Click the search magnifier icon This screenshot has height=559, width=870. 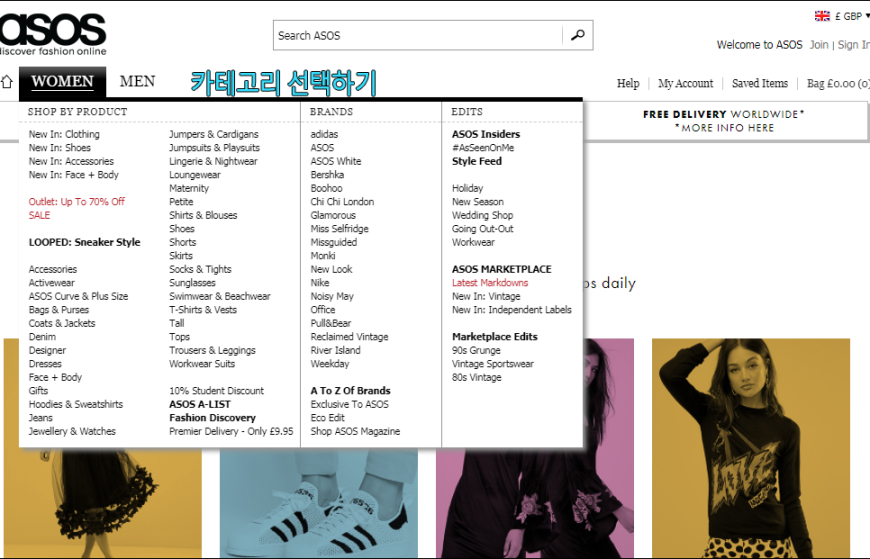pyautogui.click(x=578, y=35)
